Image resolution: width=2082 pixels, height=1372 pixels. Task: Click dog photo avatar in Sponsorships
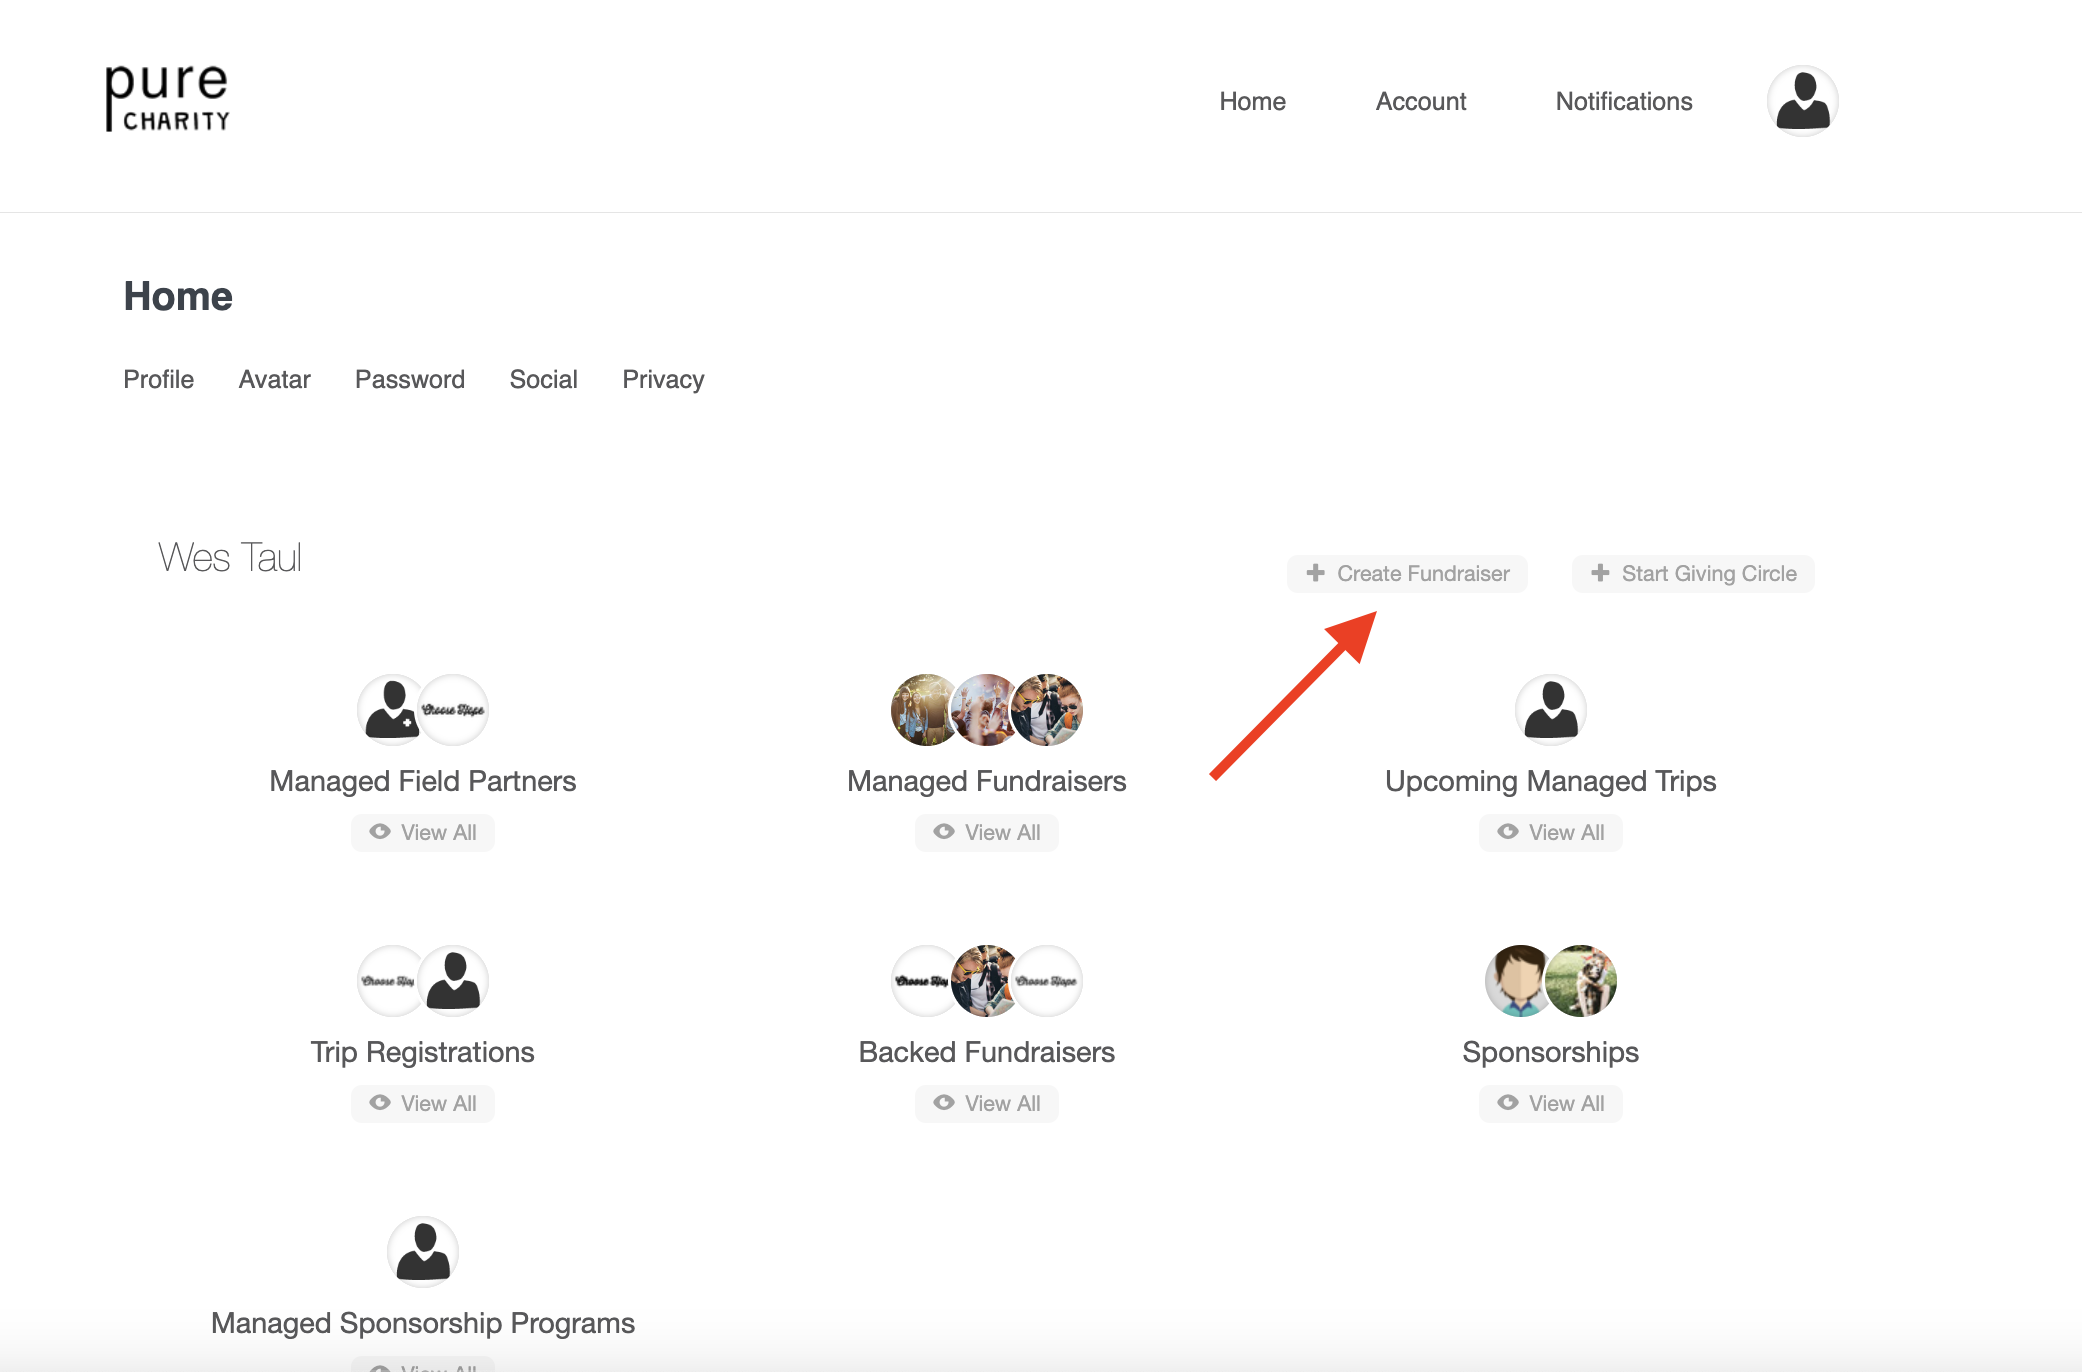(1581, 981)
